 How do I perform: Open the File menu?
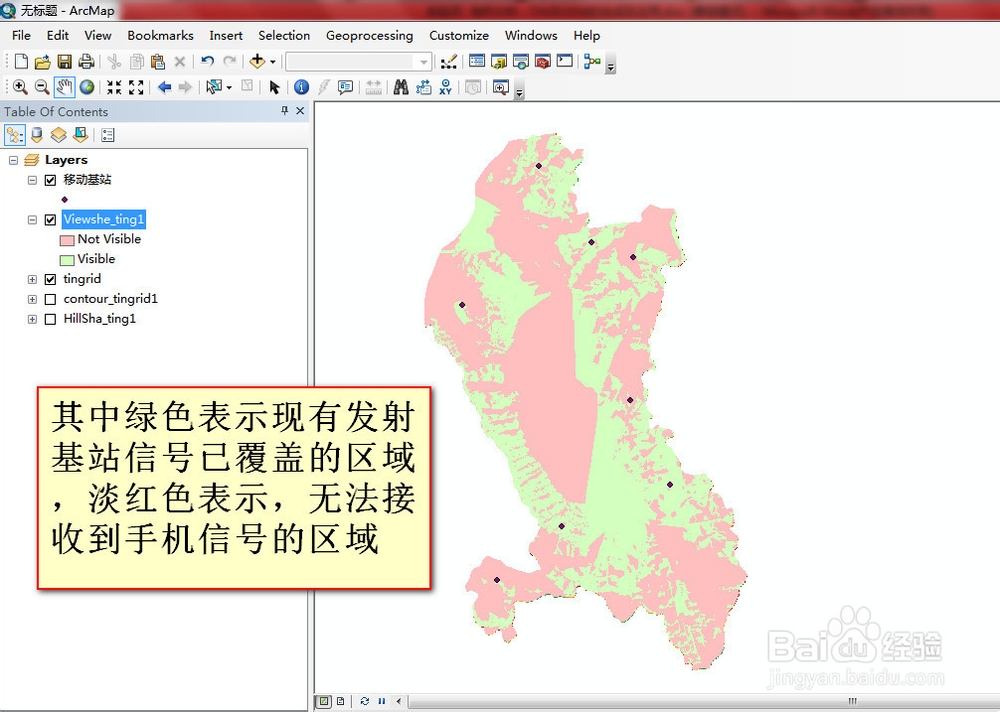21,36
